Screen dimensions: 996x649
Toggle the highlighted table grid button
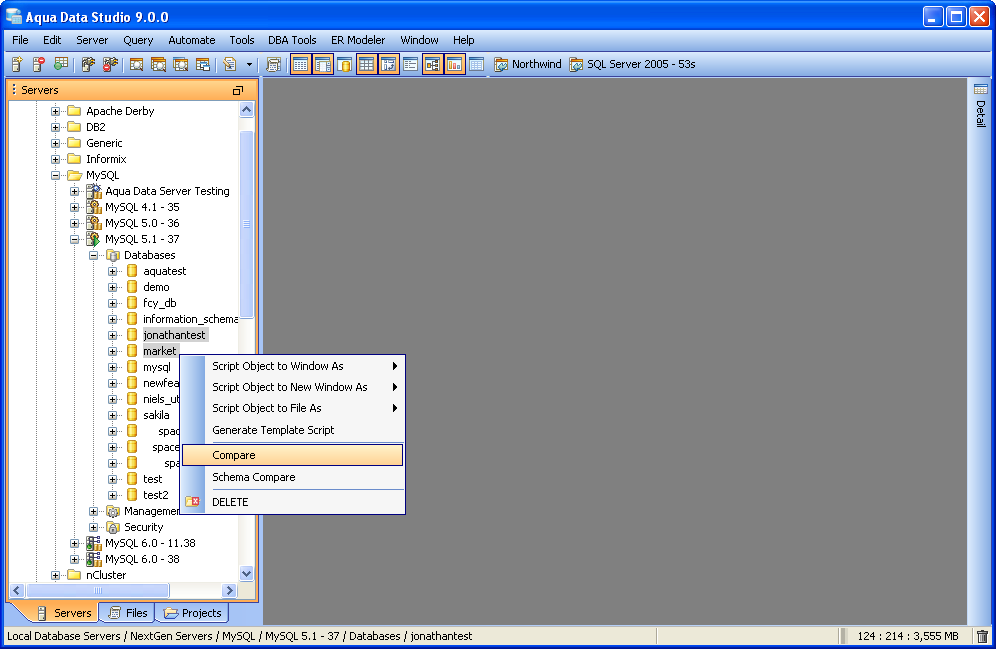click(x=367, y=64)
